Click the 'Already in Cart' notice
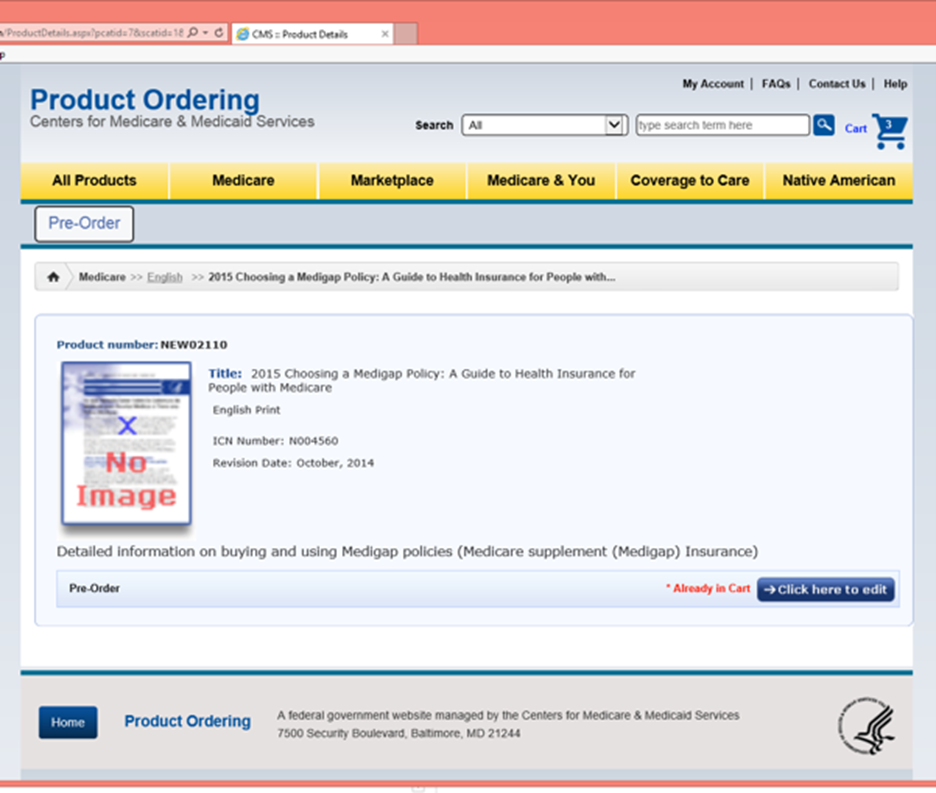This screenshot has width=936, height=793. [708, 588]
